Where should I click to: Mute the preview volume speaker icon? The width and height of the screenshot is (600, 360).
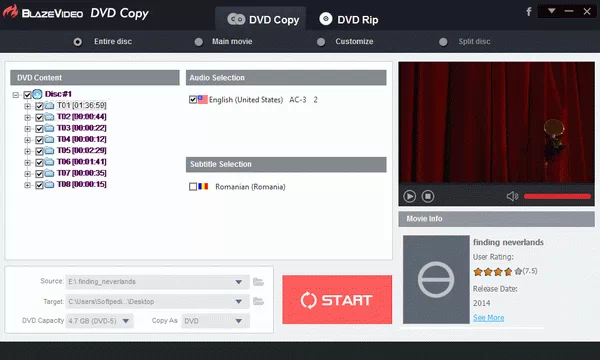512,196
